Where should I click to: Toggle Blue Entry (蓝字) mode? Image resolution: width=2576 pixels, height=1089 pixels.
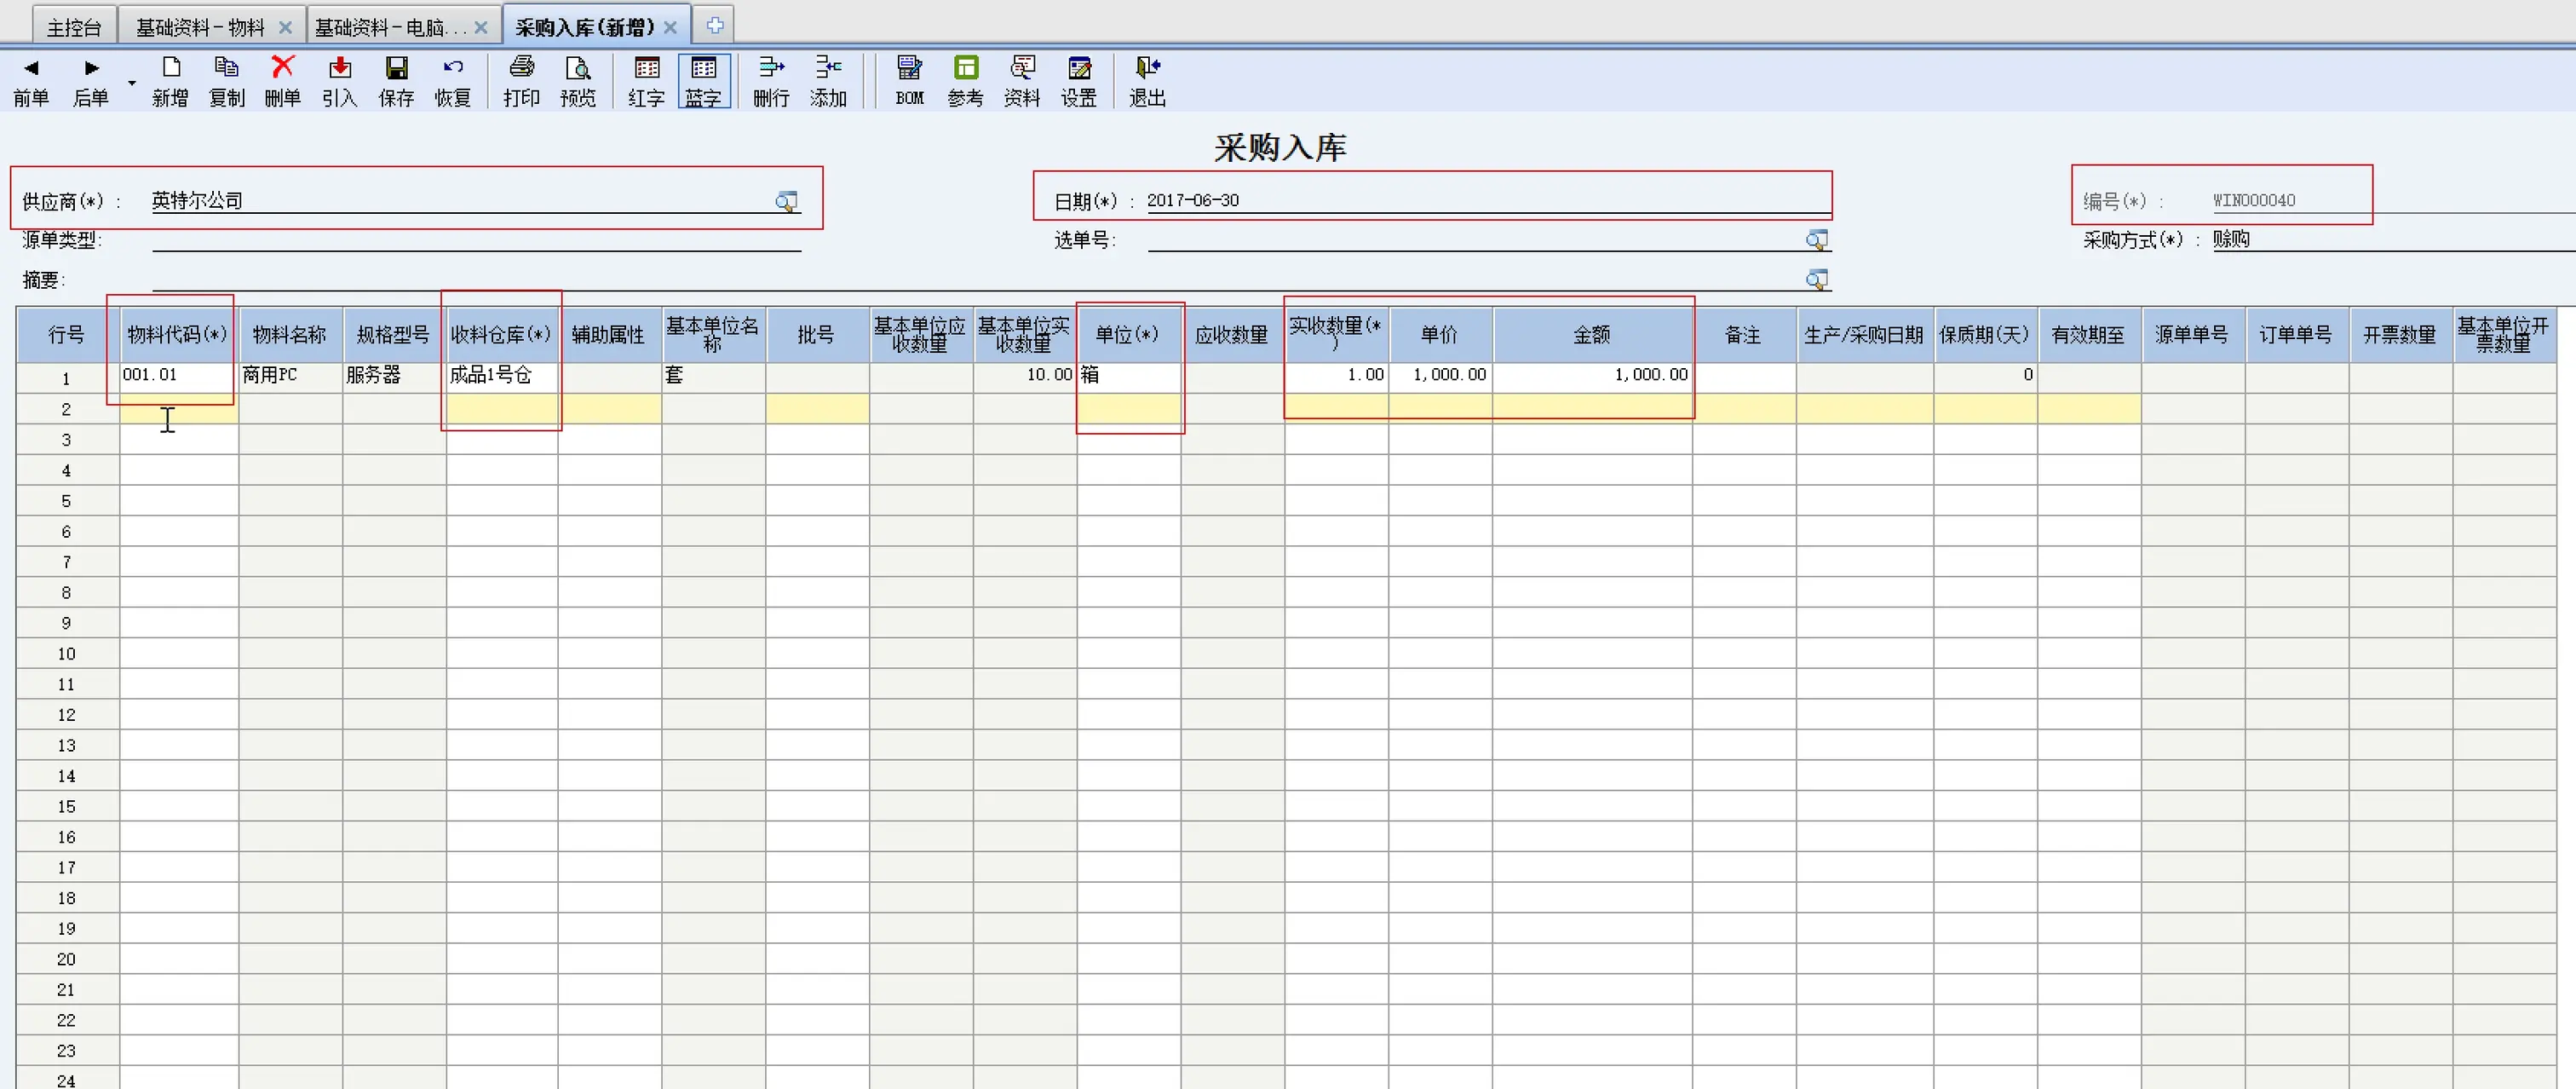[x=704, y=69]
